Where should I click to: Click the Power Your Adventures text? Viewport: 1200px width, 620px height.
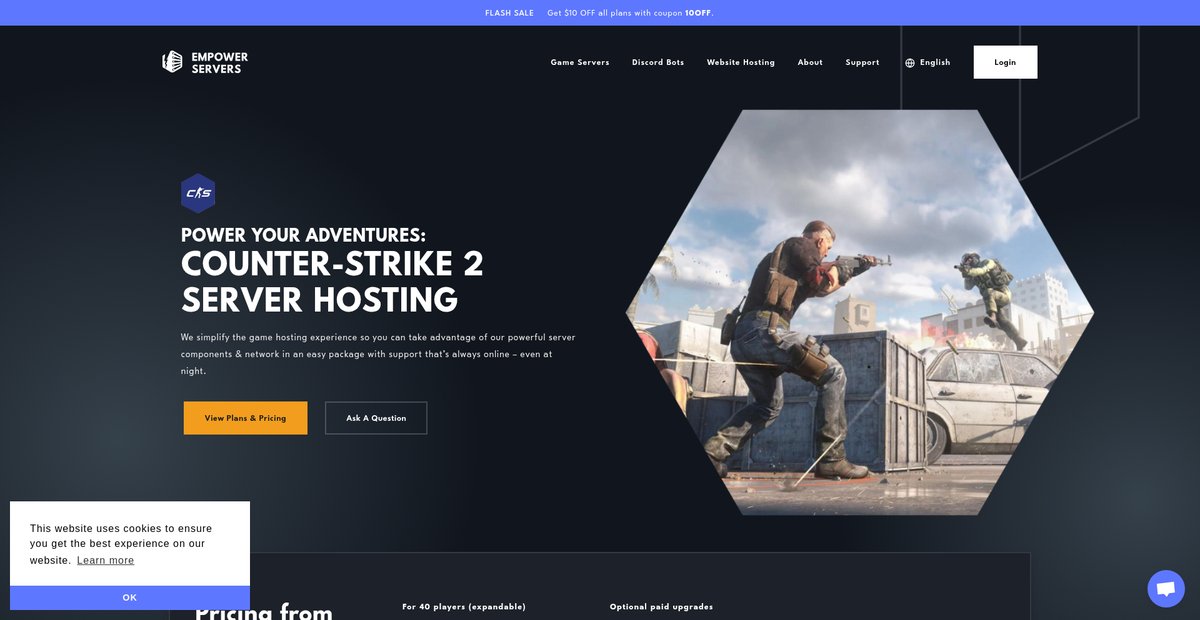[x=303, y=235]
